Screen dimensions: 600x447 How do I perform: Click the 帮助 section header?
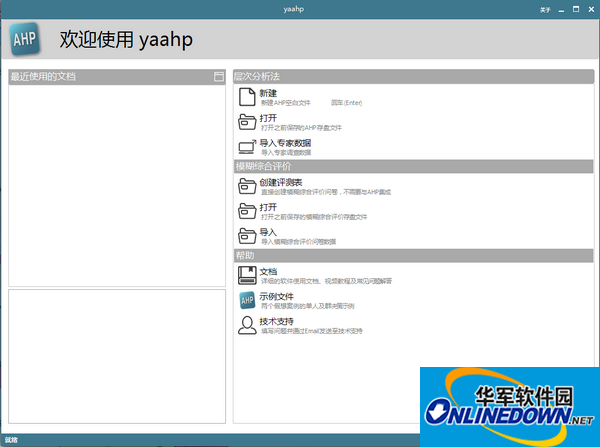pos(413,256)
